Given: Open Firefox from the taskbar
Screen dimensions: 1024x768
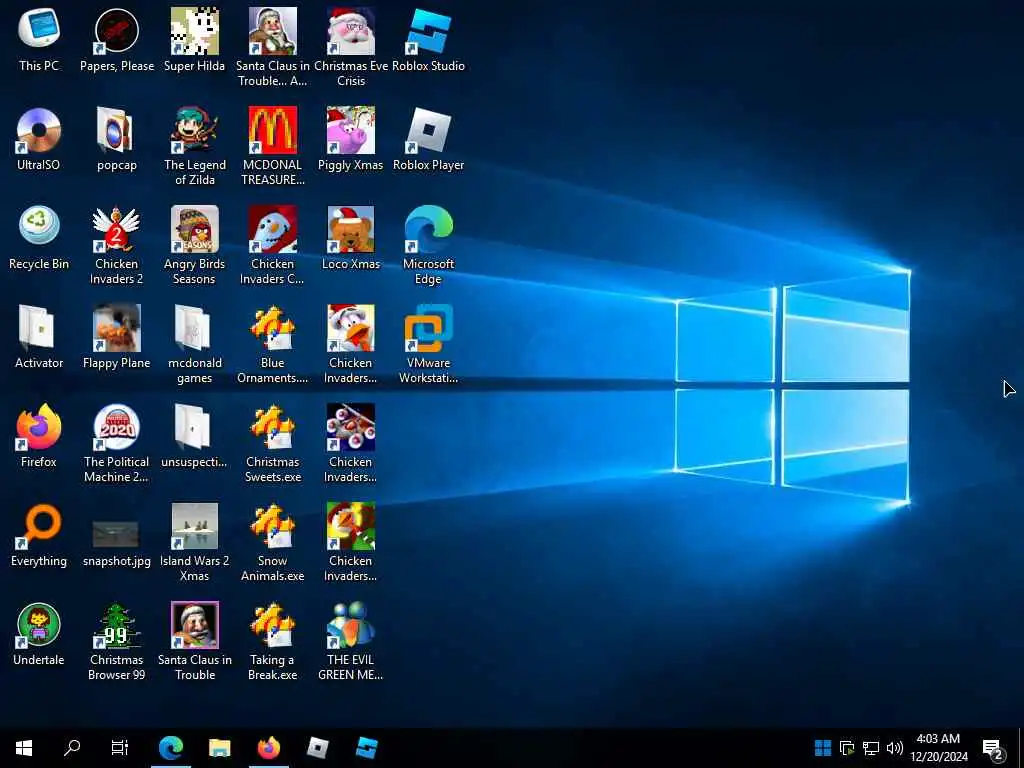Looking at the screenshot, I should click(268, 748).
